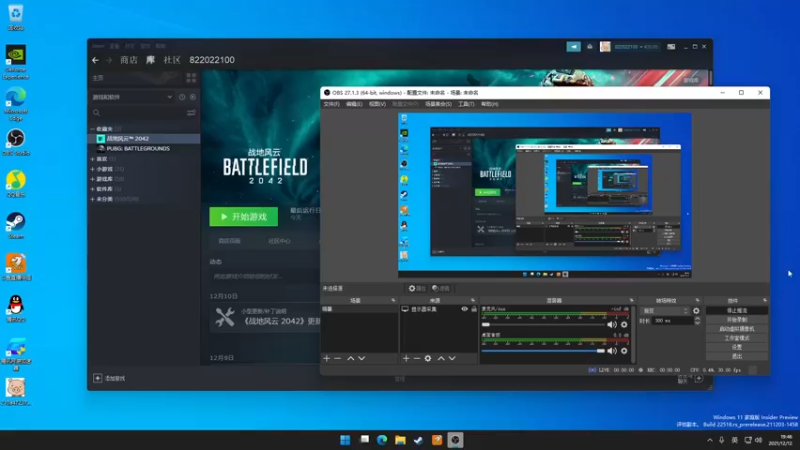
Task: Toggle 工作室模式 in OBS controls
Action: click(x=737, y=338)
